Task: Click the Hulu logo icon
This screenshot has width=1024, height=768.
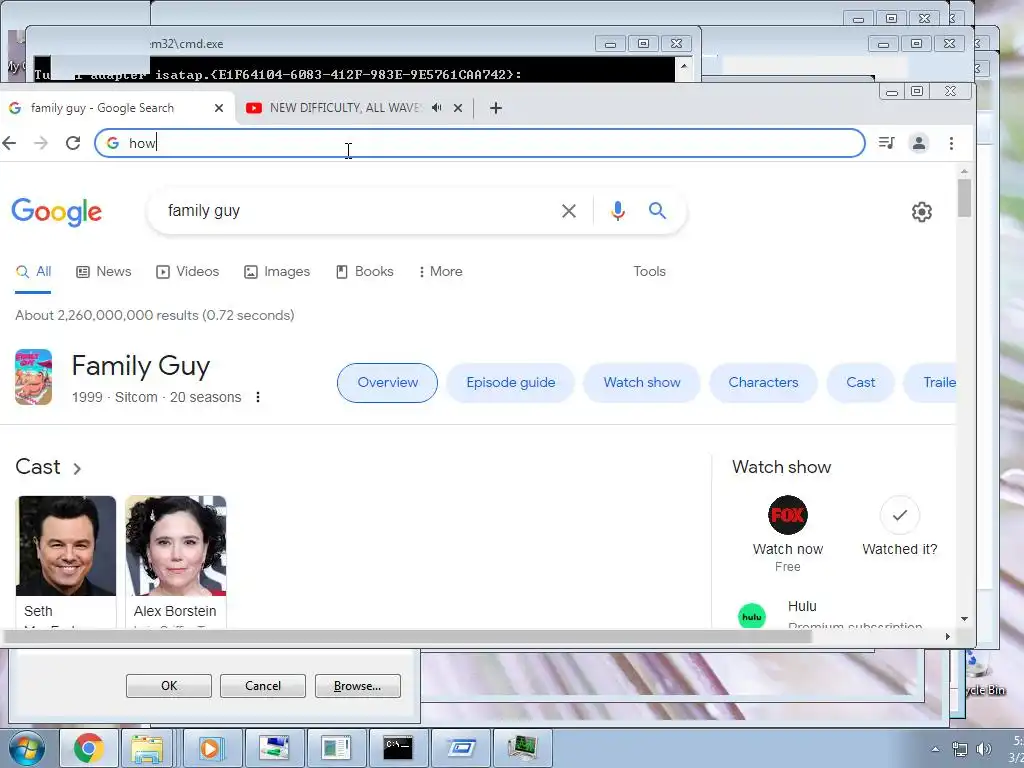Action: pyautogui.click(x=752, y=616)
